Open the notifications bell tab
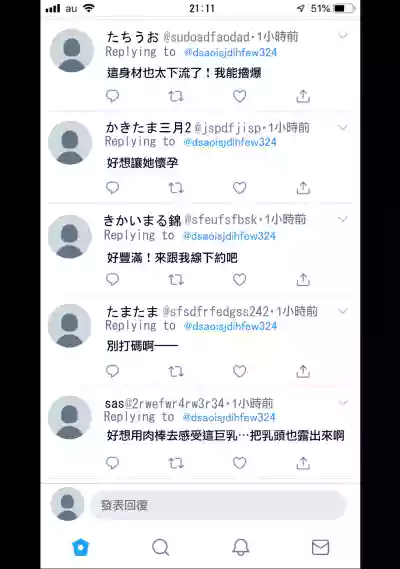 pos(241,547)
